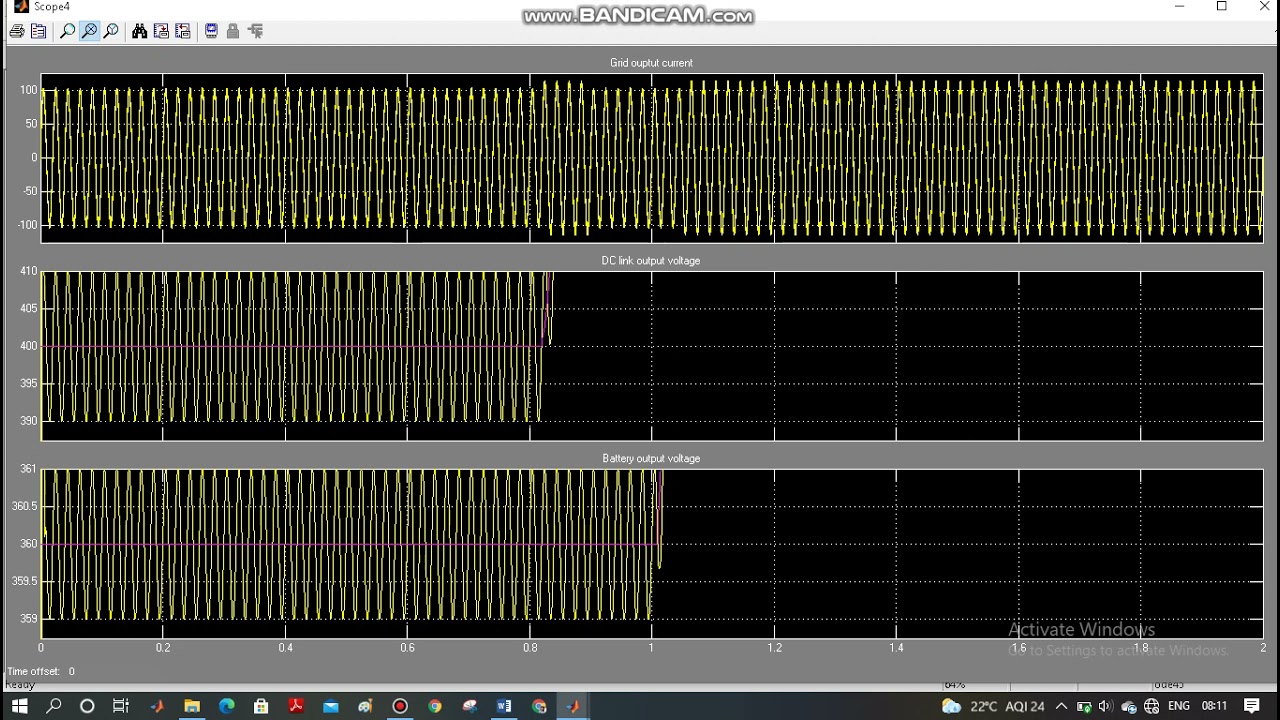Viewport: 1280px width, 720px height.
Task: Open Task View on the taskbar
Action: click(121, 706)
